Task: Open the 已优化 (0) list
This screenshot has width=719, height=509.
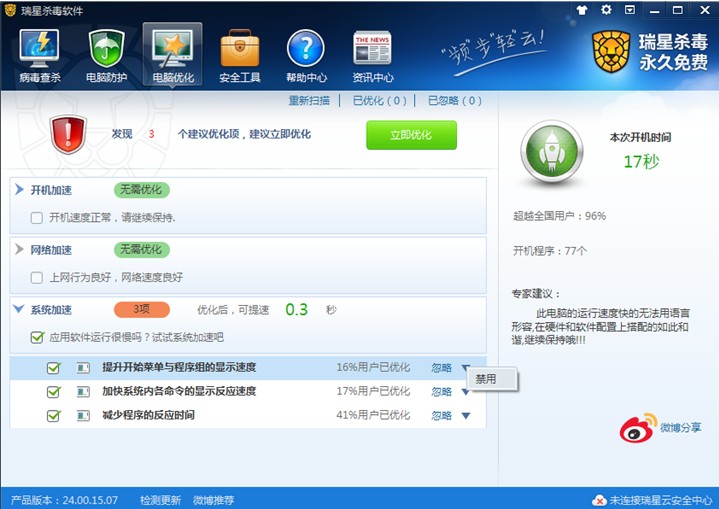Action: point(380,100)
